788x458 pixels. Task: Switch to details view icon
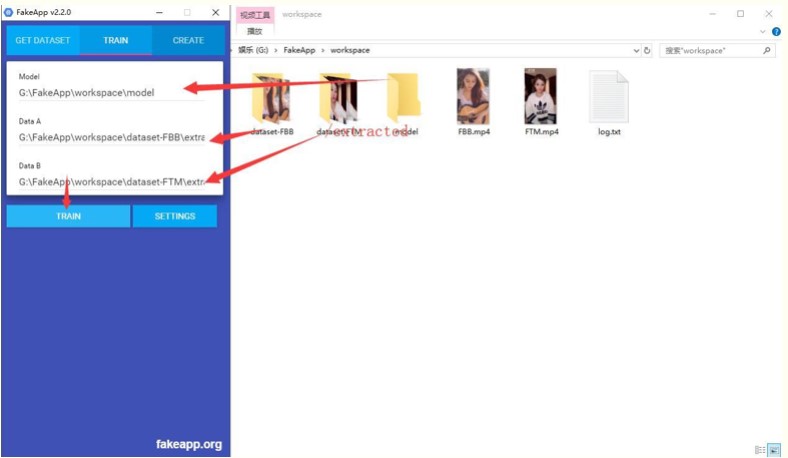pyautogui.click(x=760, y=450)
